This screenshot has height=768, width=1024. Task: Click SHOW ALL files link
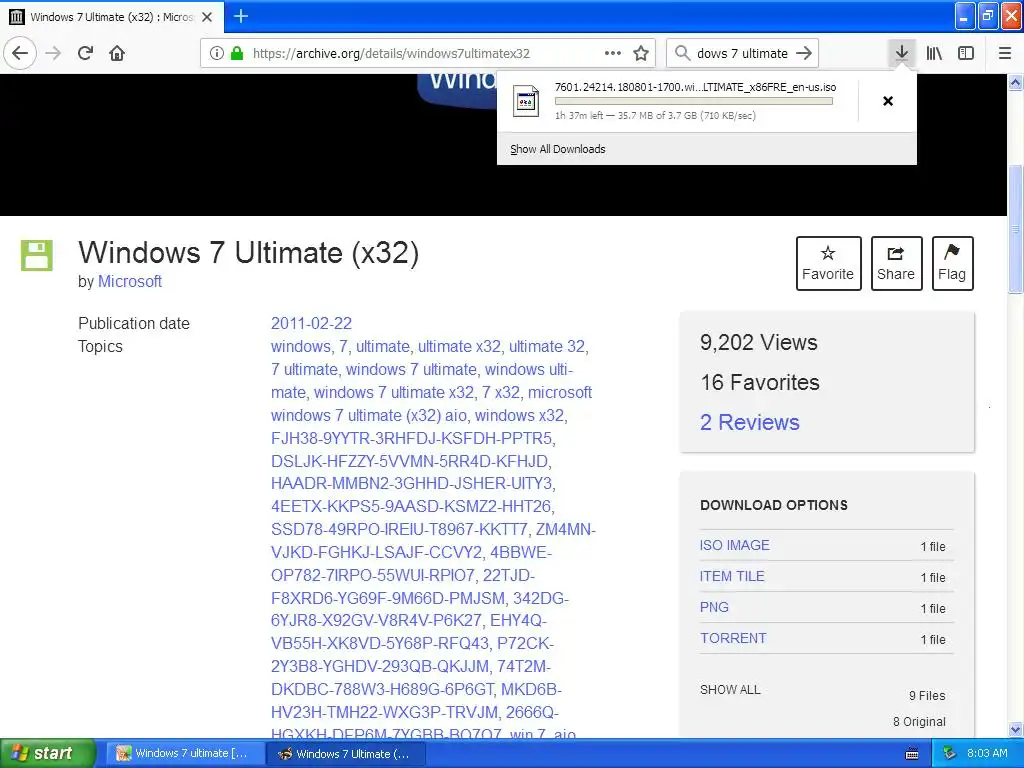[730, 690]
